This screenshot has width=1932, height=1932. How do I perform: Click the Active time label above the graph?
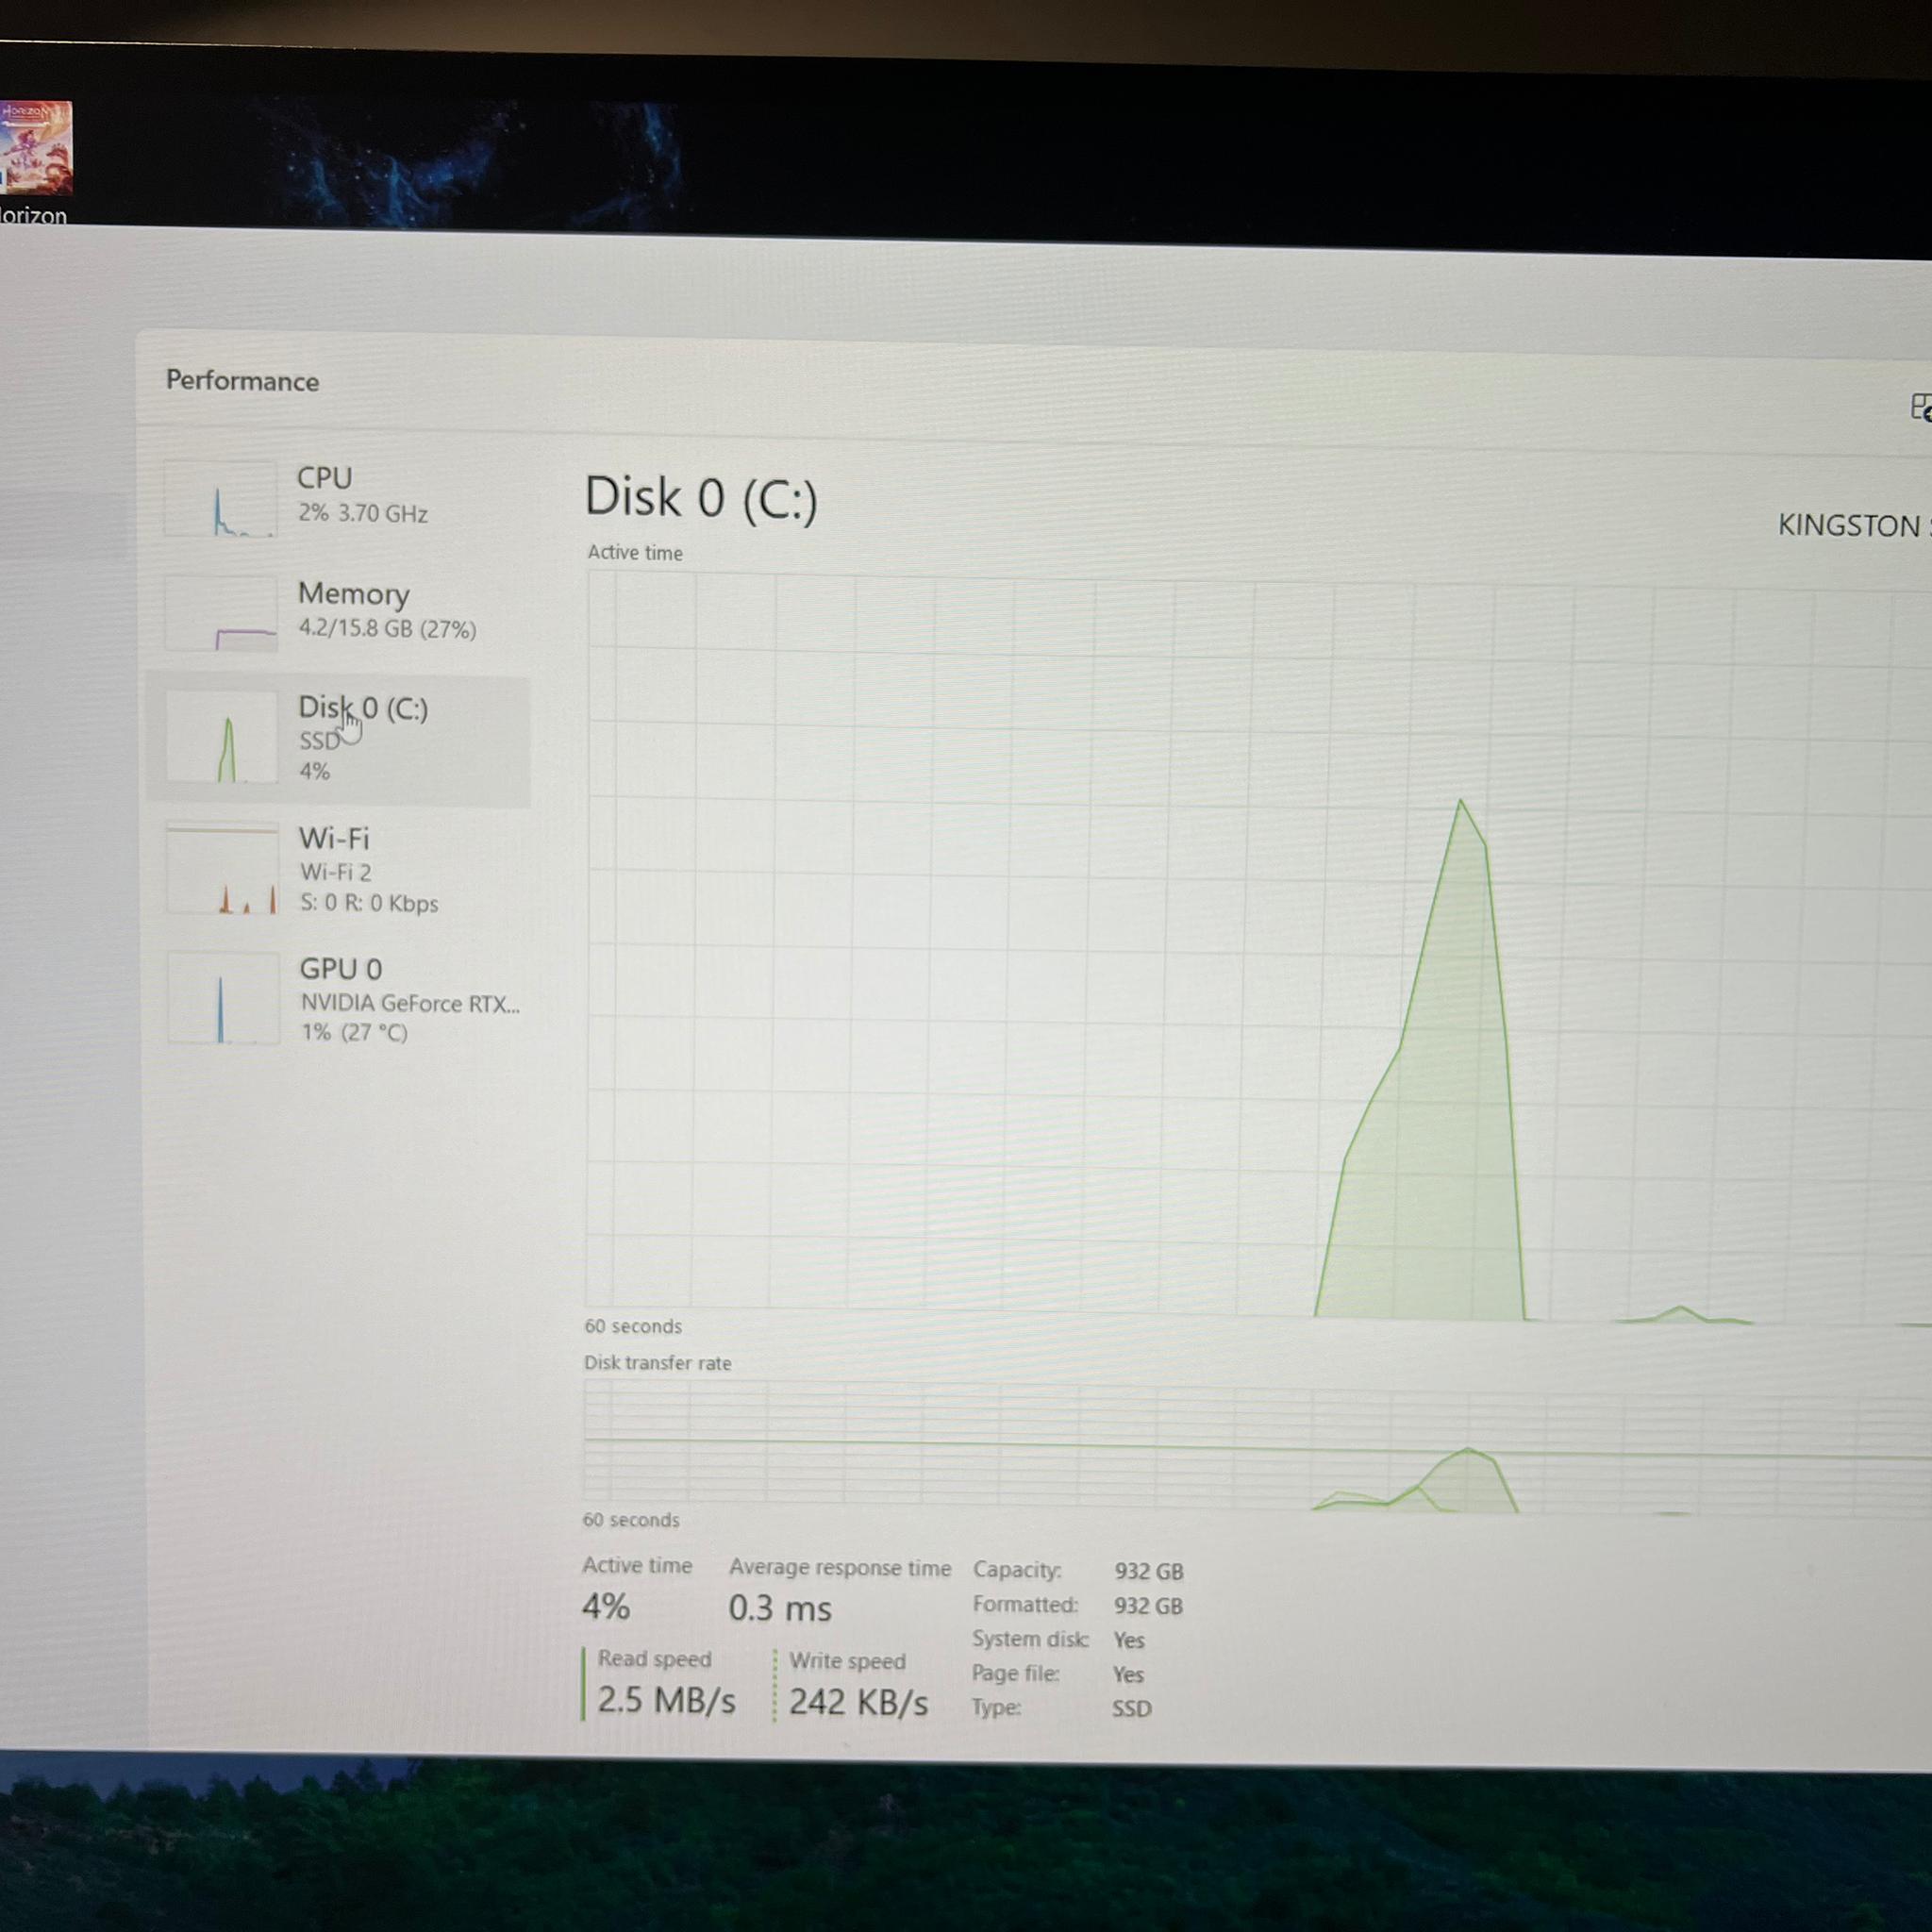point(635,553)
